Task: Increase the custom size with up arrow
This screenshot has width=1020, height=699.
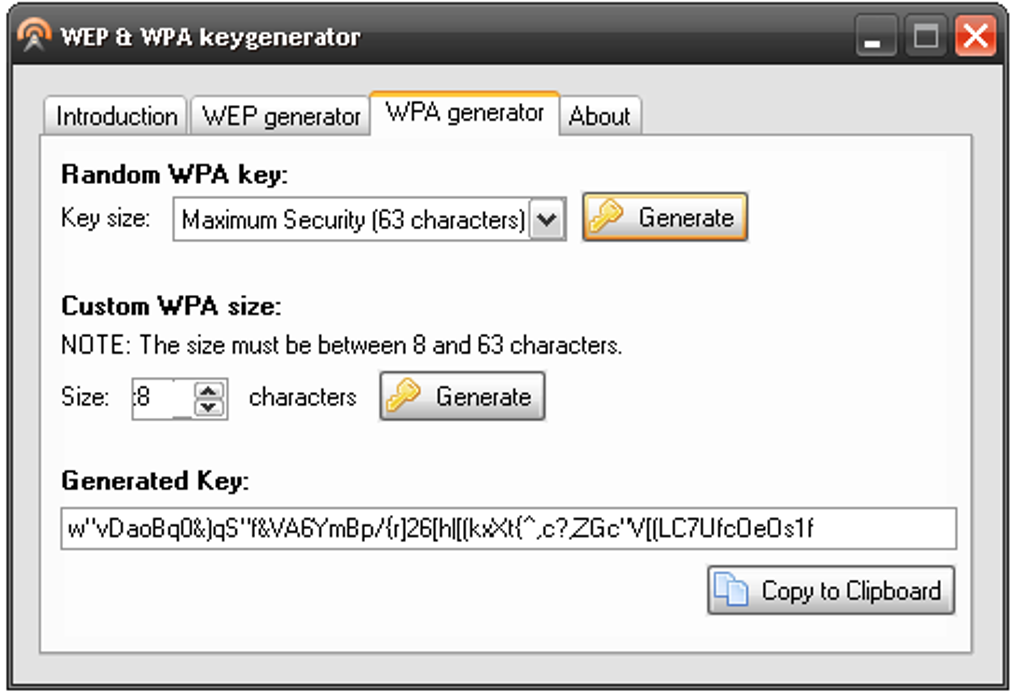Action: click(x=208, y=388)
